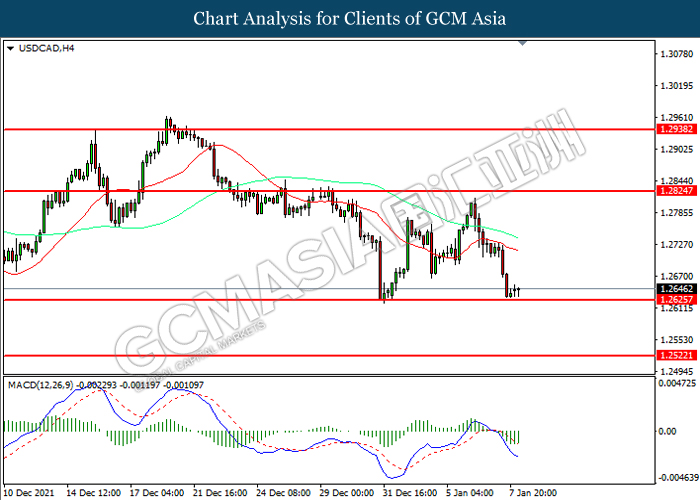
Task: Click the MACD -0.004639 scale value
Action: pos(679,478)
